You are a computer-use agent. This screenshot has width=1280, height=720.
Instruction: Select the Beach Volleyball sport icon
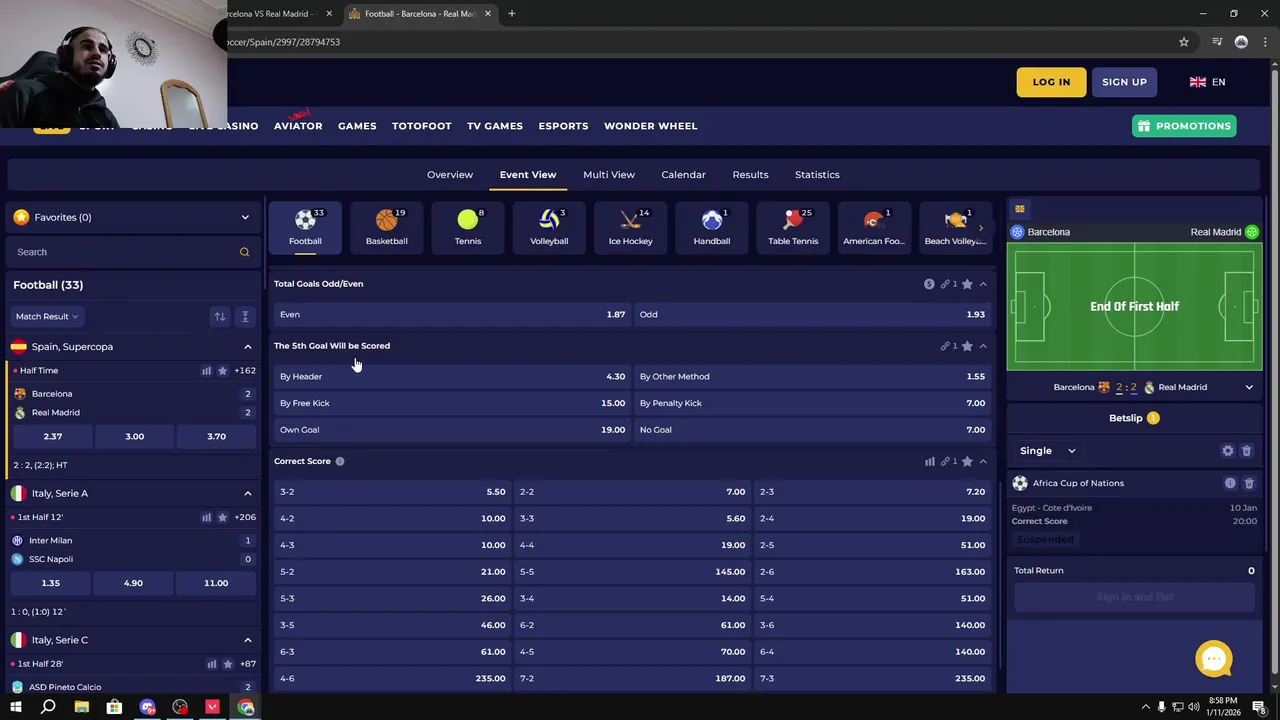click(955, 227)
